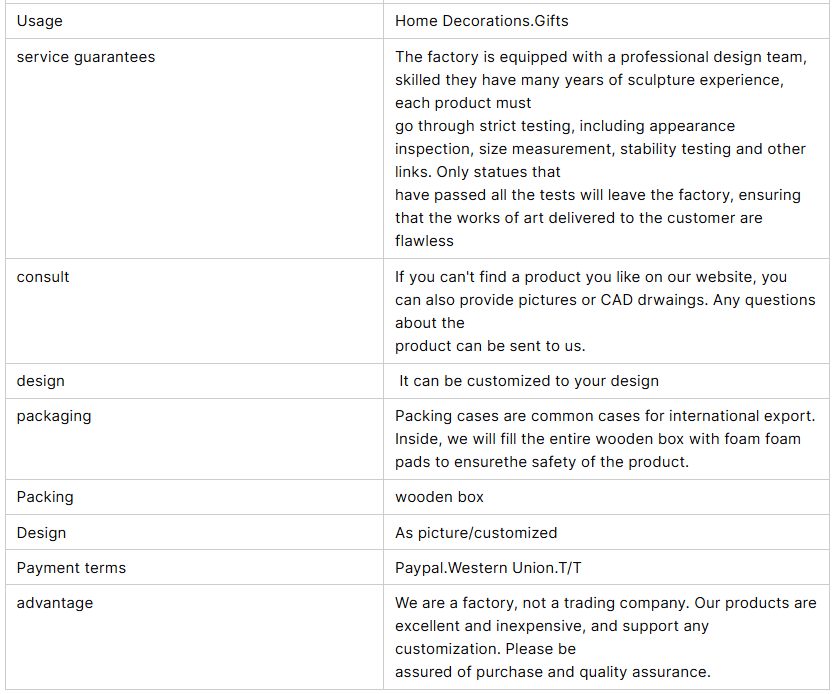Image resolution: width=834 pixels, height=694 pixels.
Task: Click the packaging row label
Action: (x=54, y=416)
